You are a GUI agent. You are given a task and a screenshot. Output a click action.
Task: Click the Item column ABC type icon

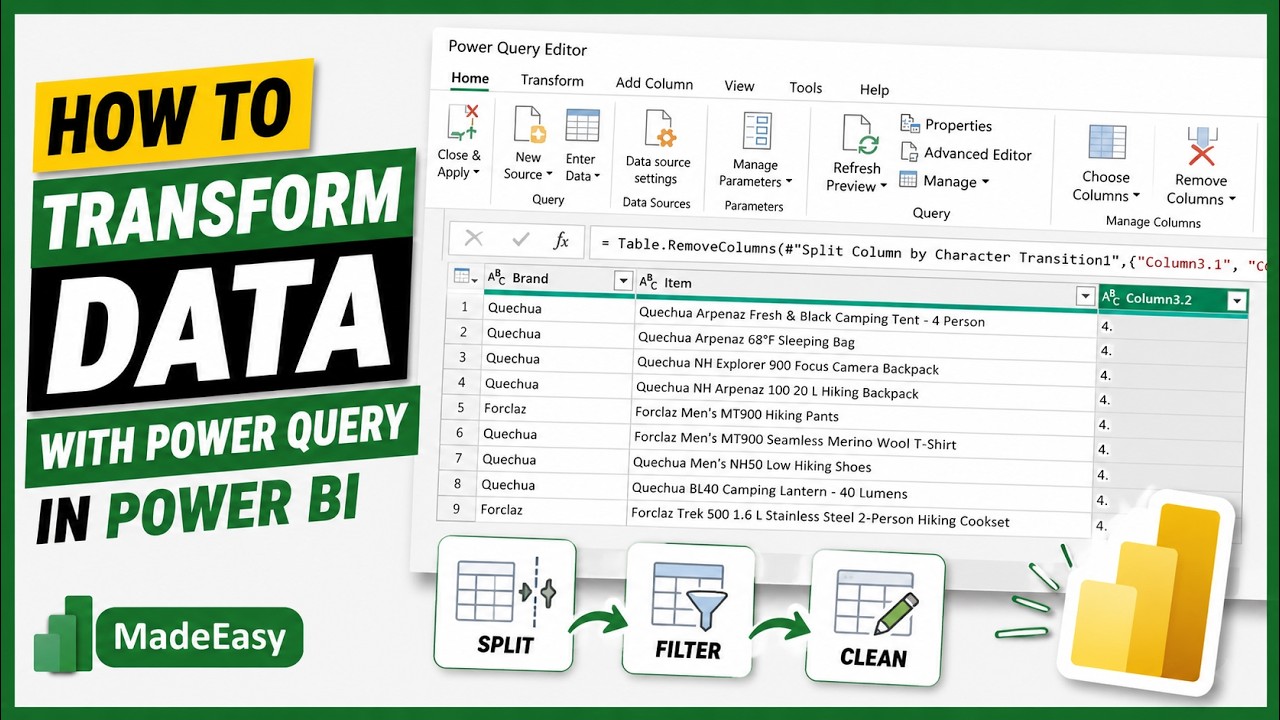point(648,282)
